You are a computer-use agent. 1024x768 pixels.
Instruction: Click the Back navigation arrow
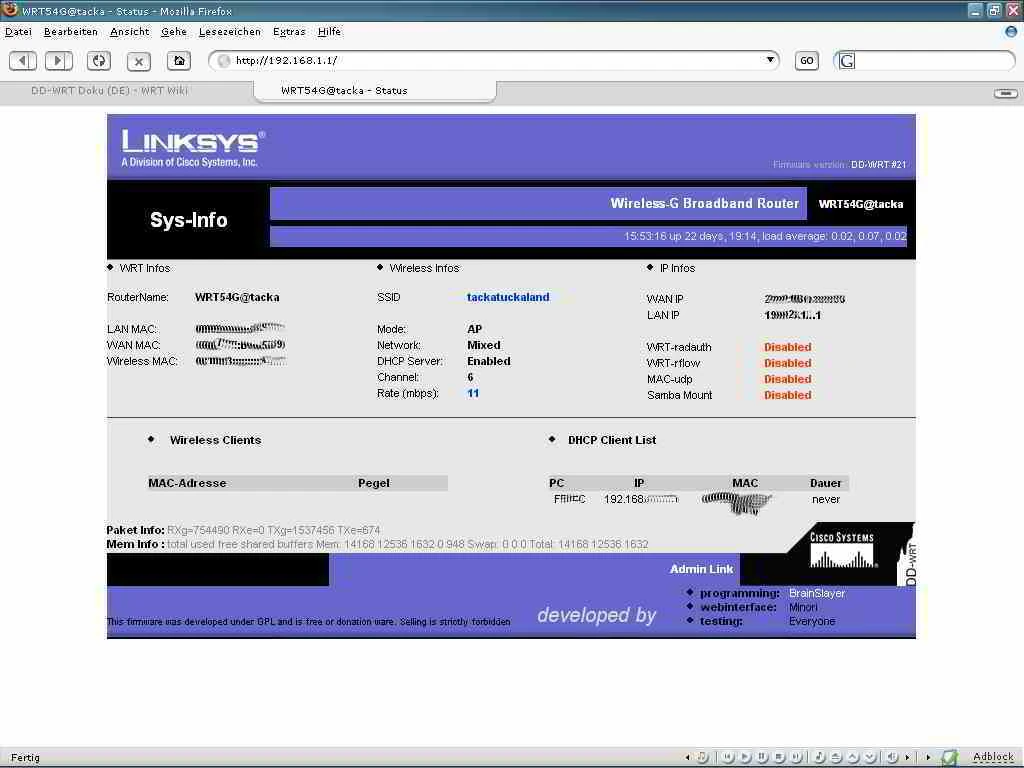[x=22, y=60]
